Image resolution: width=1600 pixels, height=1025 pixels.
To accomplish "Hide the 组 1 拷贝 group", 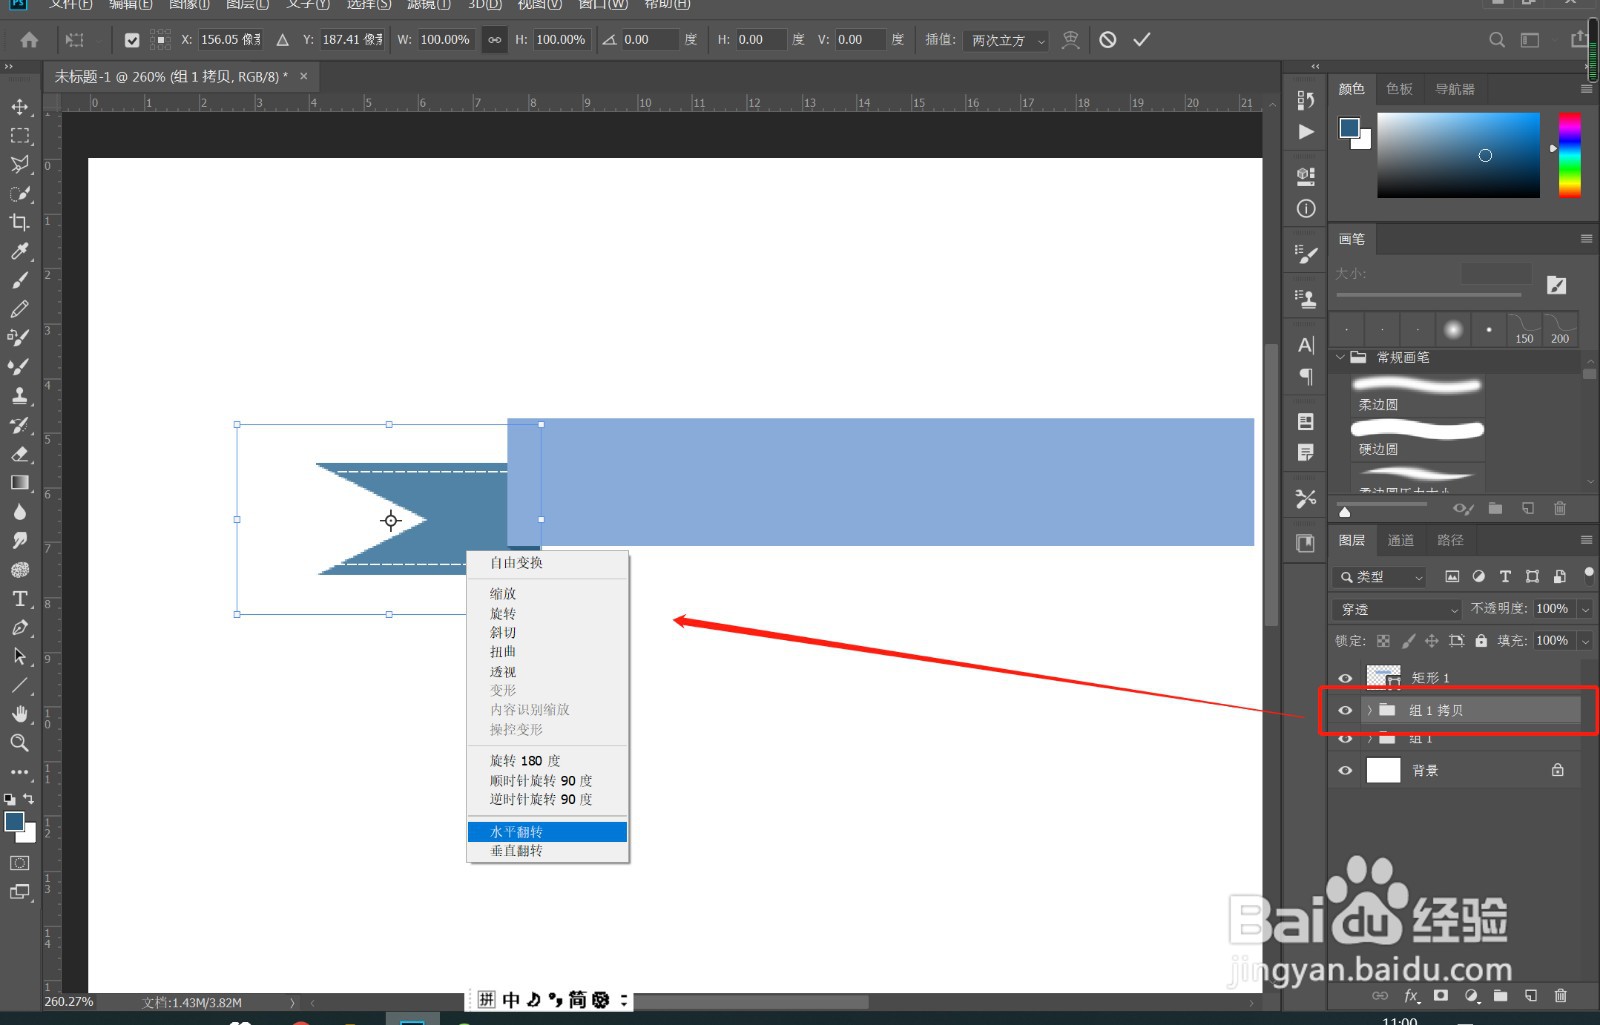I will (x=1345, y=710).
